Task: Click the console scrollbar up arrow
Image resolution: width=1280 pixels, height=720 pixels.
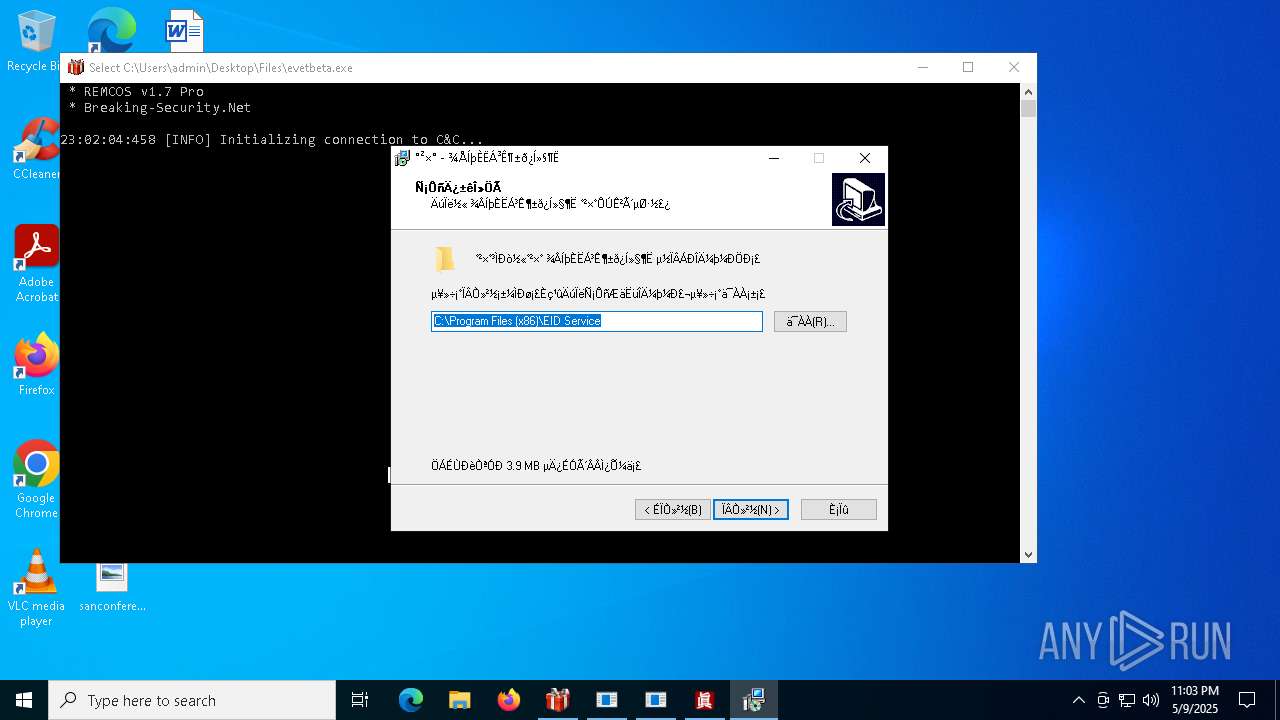Action: pos(1028,91)
